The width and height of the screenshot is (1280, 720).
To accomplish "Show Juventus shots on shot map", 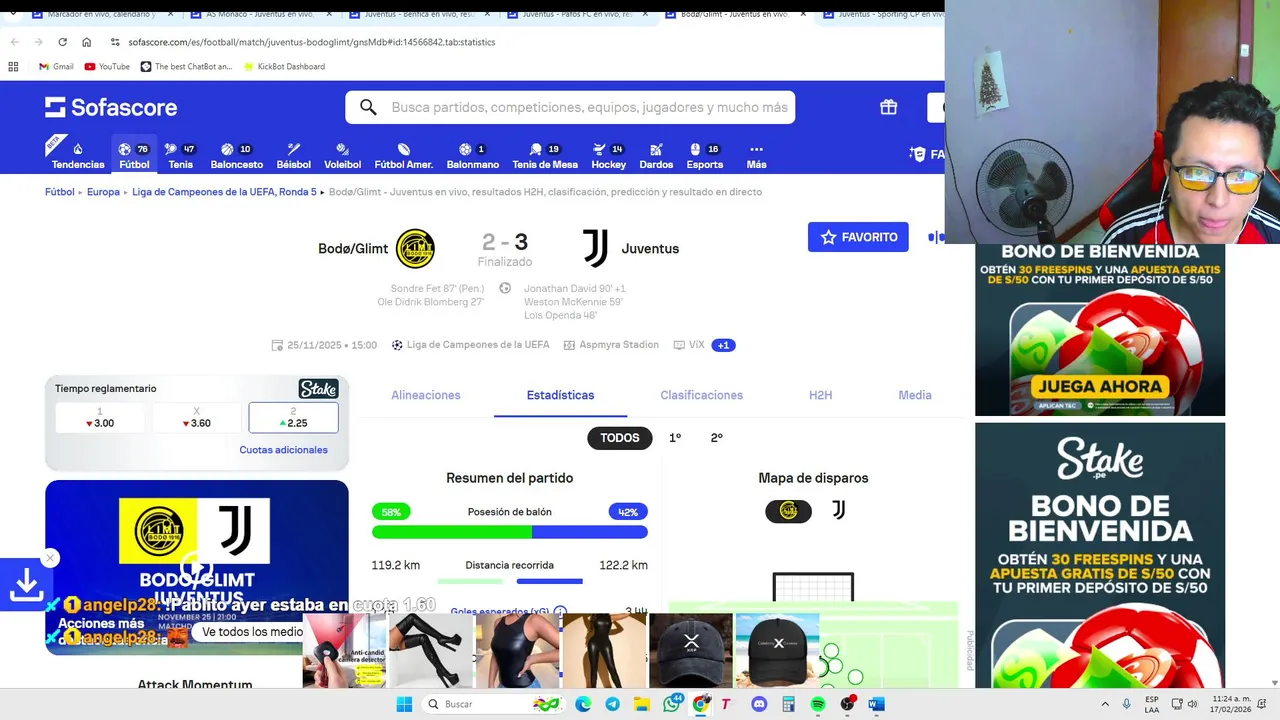I will point(839,511).
